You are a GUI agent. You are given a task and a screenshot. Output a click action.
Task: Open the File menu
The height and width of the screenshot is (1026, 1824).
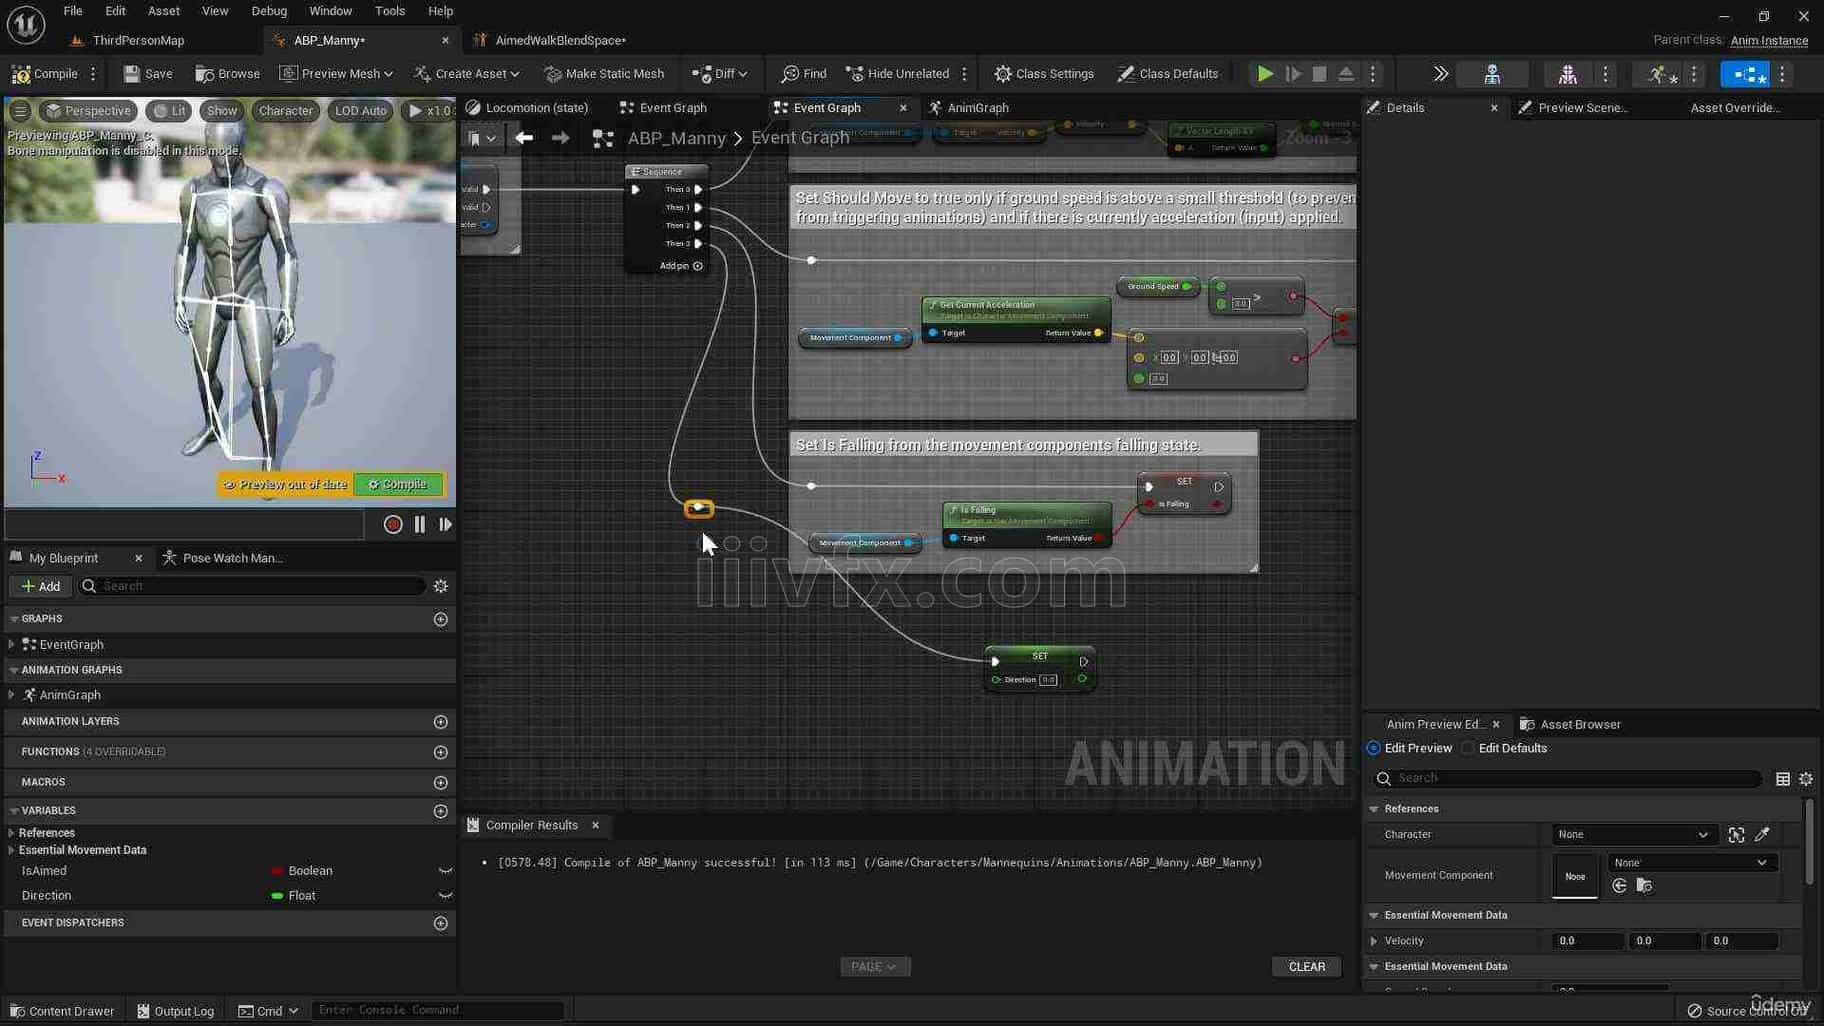[x=73, y=11]
